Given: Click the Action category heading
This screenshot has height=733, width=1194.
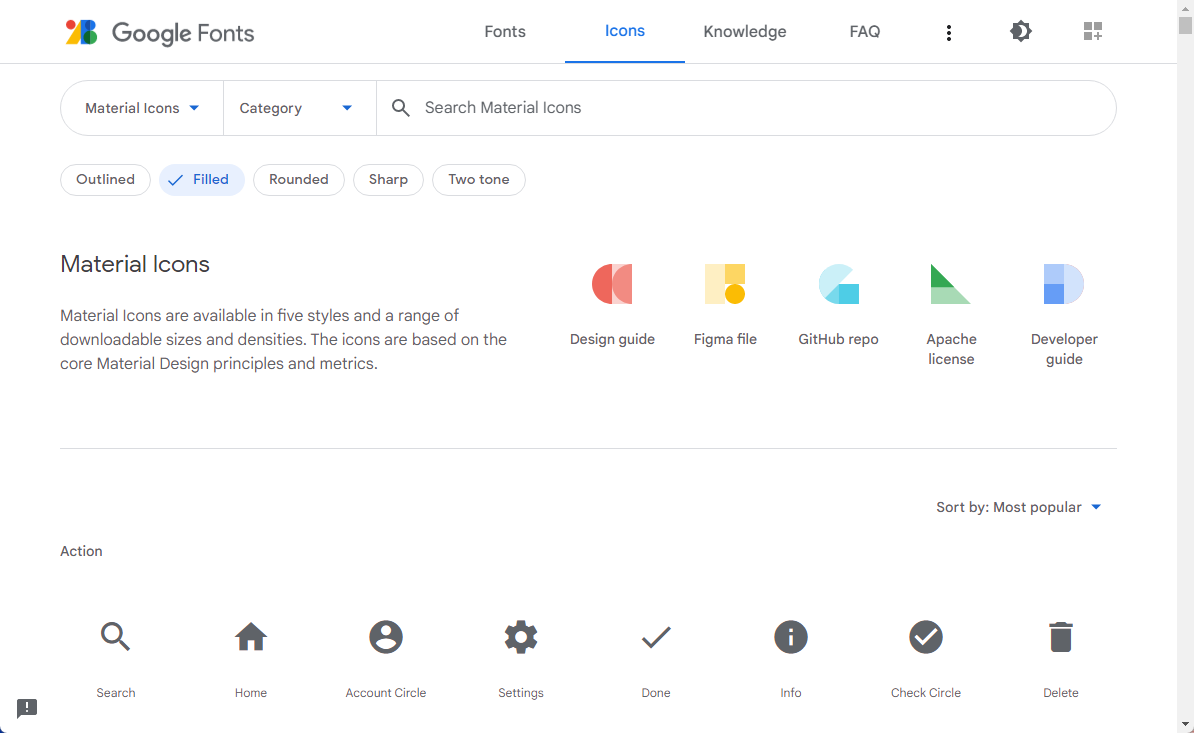Looking at the screenshot, I should pos(81,551).
